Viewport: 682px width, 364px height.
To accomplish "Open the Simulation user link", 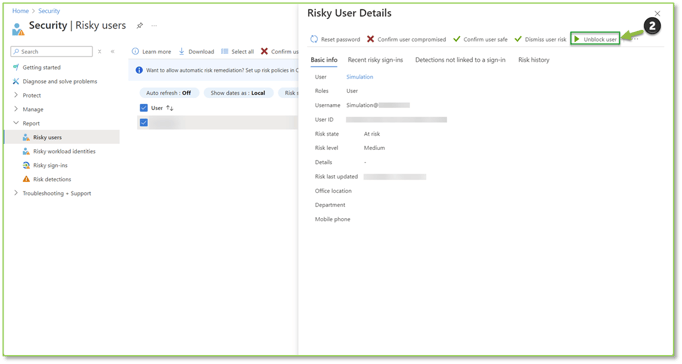I will click(360, 77).
